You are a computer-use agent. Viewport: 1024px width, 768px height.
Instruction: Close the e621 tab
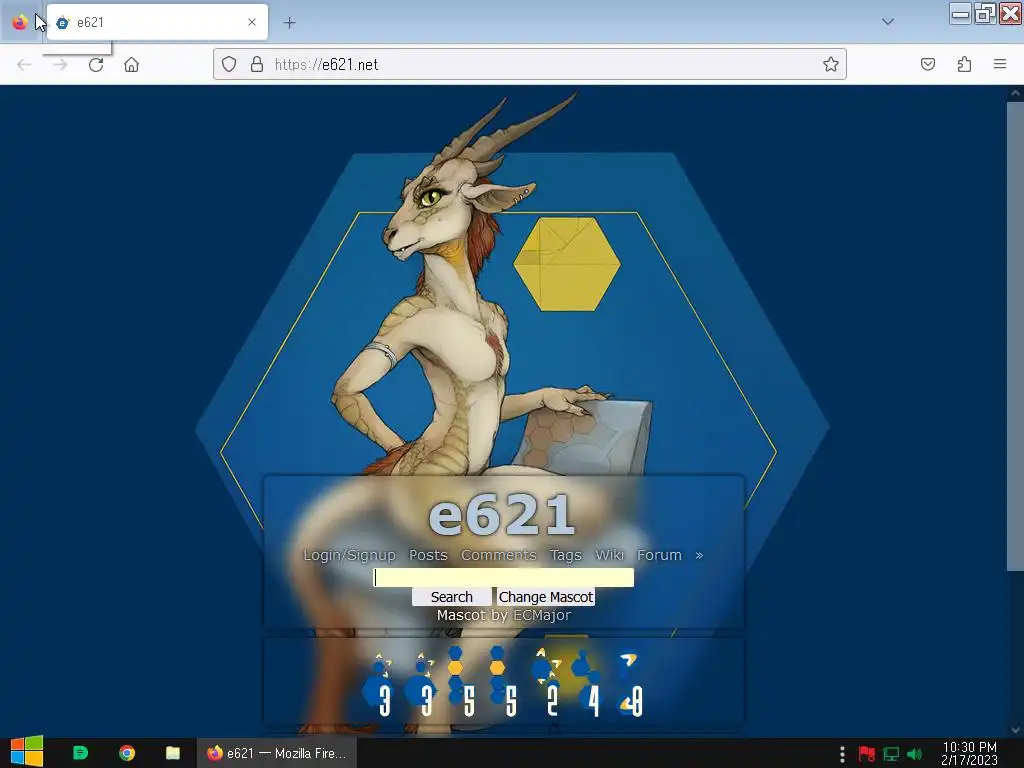[252, 22]
